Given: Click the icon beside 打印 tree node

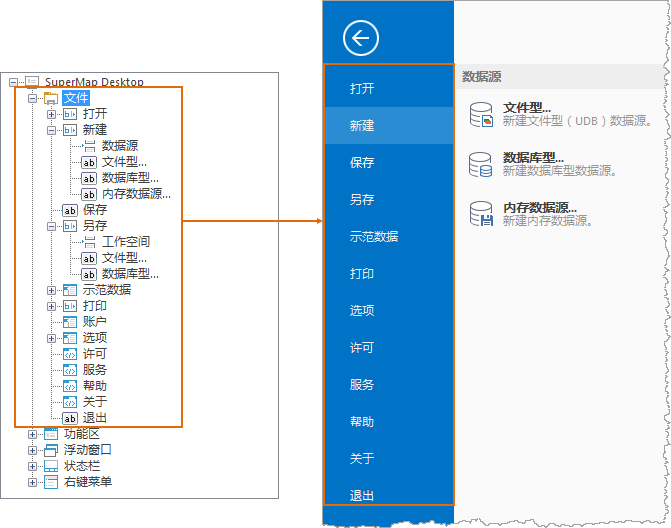Looking at the screenshot, I should tap(70, 306).
